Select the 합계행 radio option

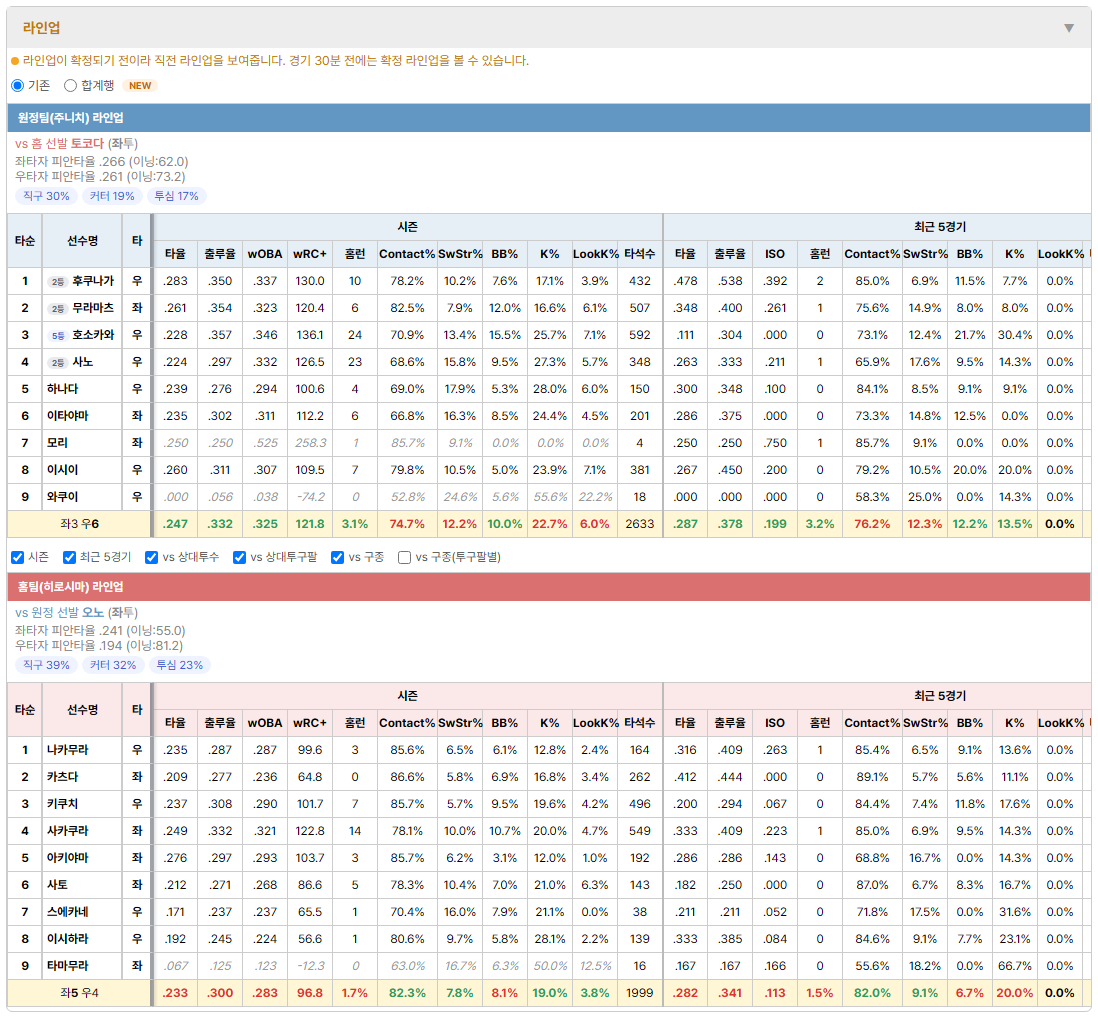tap(70, 85)
